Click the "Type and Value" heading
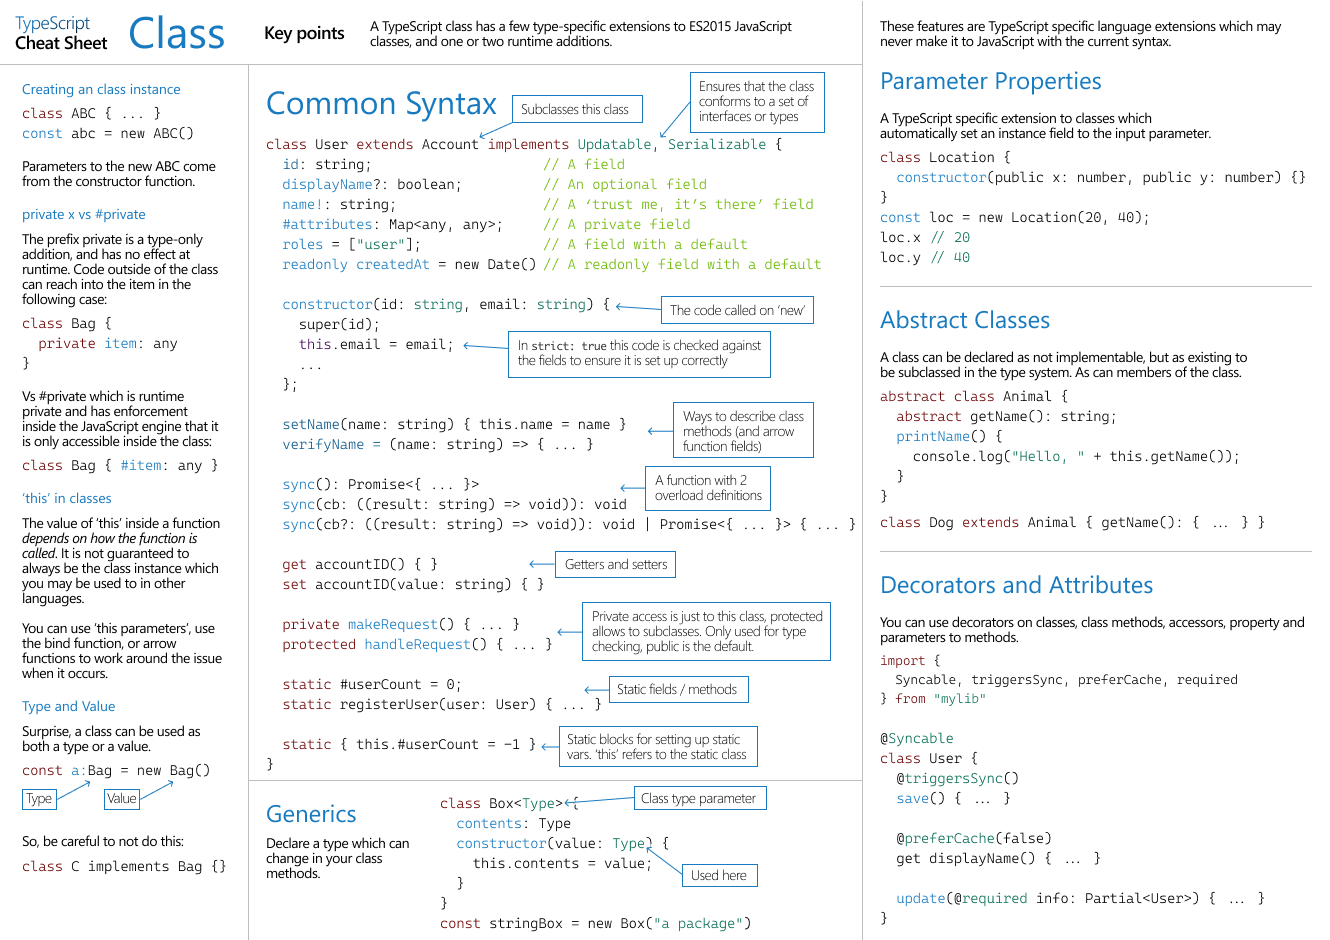1330x940 pixels. pyautogui.click(x=68, y=706)
